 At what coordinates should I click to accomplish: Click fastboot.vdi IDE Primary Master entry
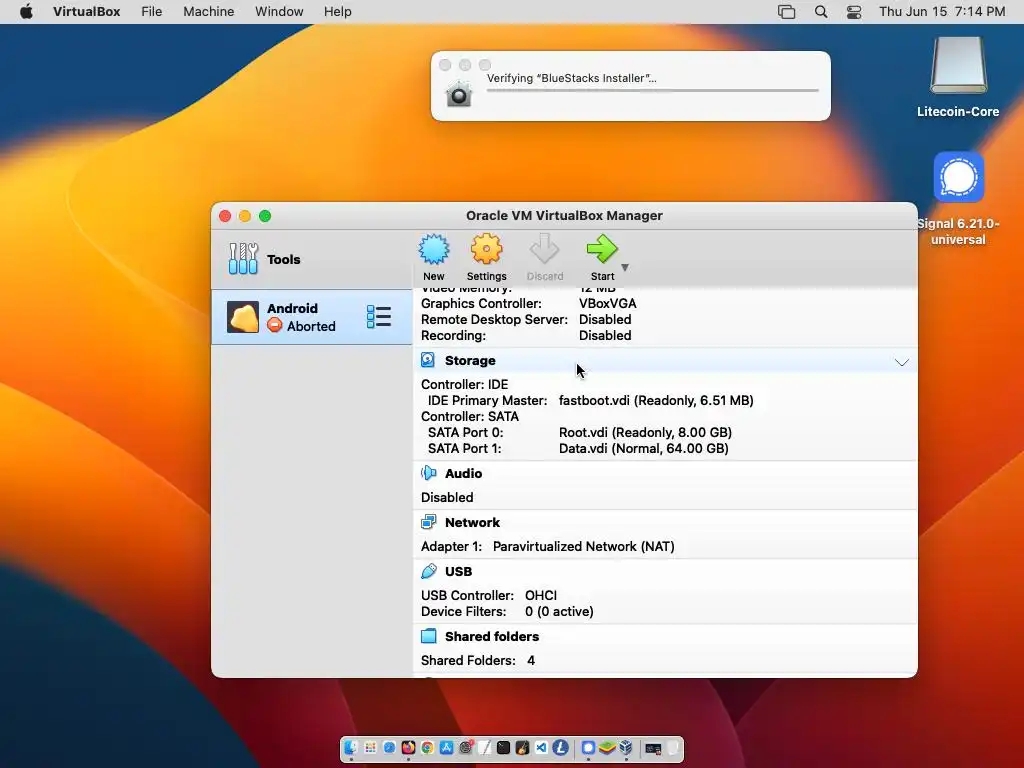point(656,400)
